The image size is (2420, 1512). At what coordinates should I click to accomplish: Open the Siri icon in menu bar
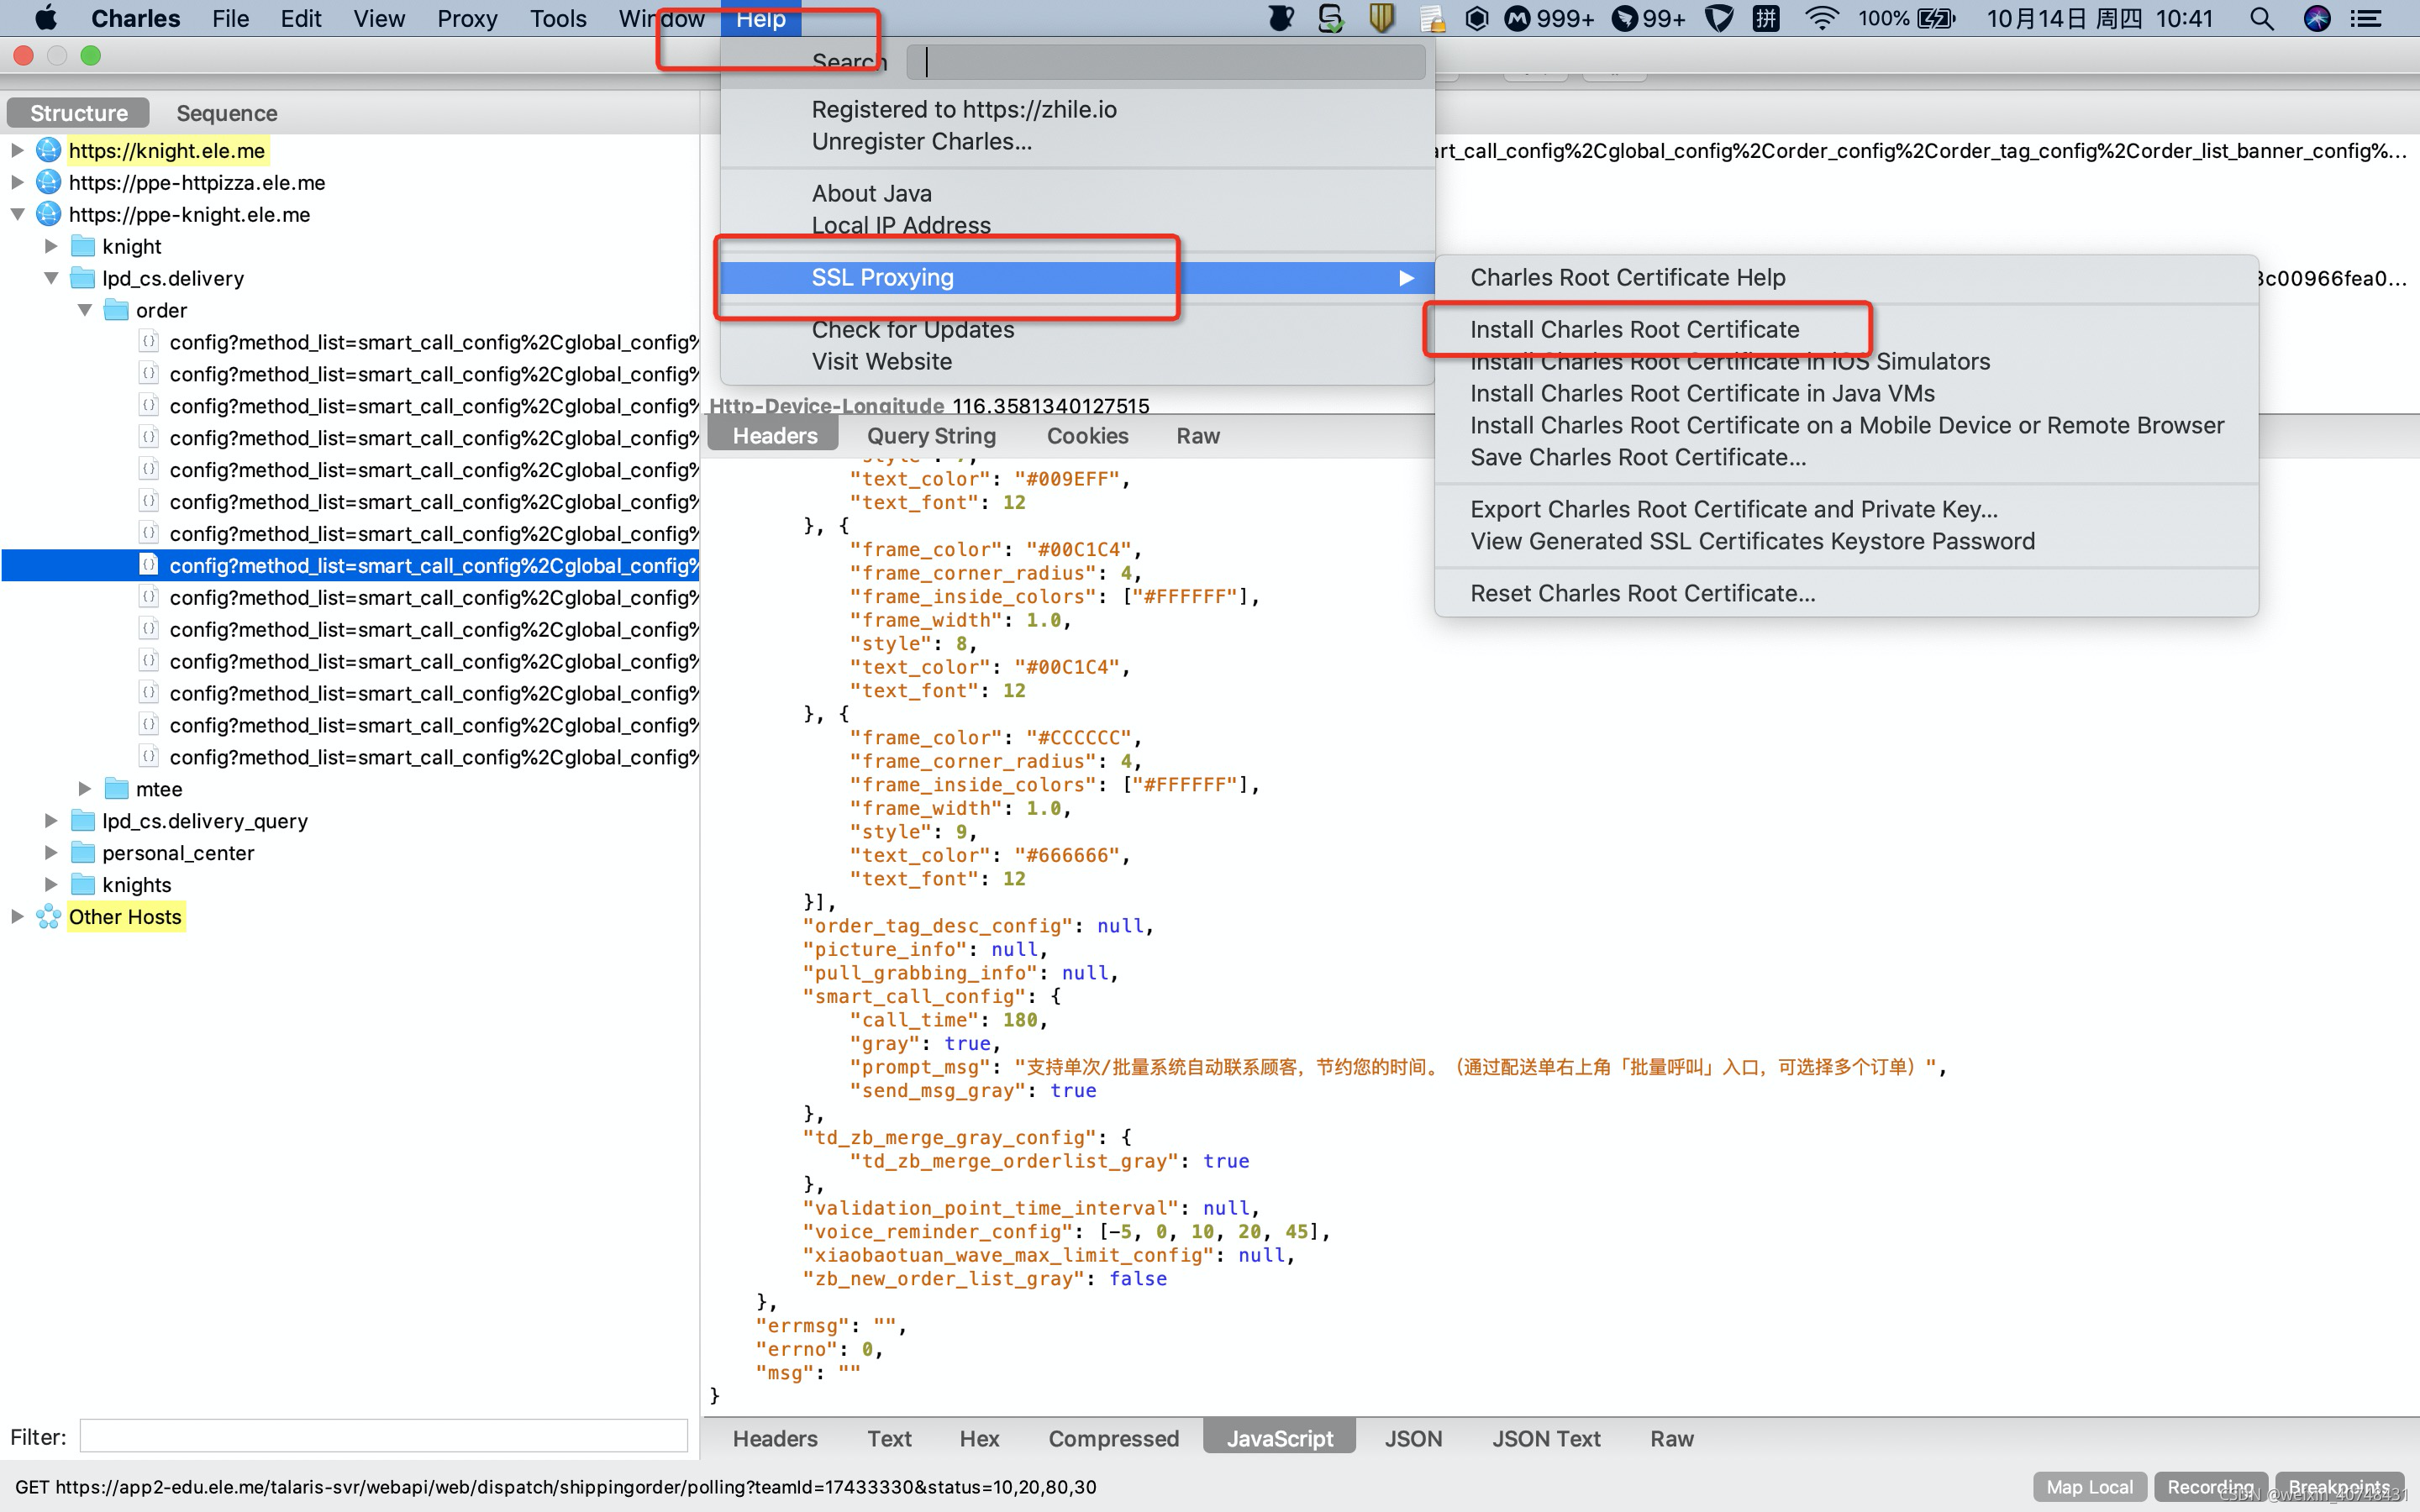(x=2317, y=18)
